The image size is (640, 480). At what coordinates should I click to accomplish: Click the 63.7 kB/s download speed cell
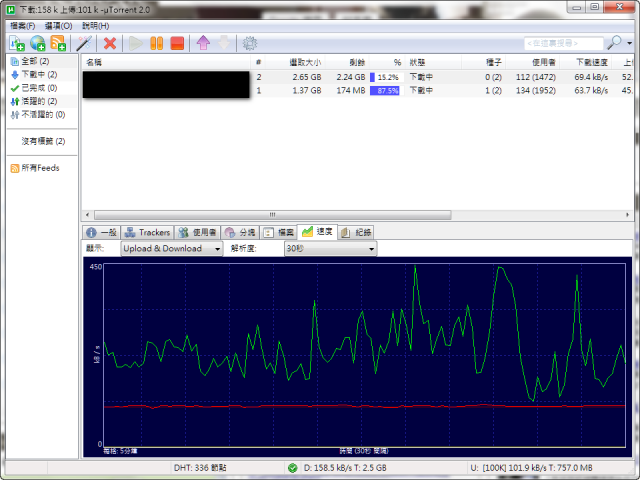pyautogui.click(x=591, y=91)
